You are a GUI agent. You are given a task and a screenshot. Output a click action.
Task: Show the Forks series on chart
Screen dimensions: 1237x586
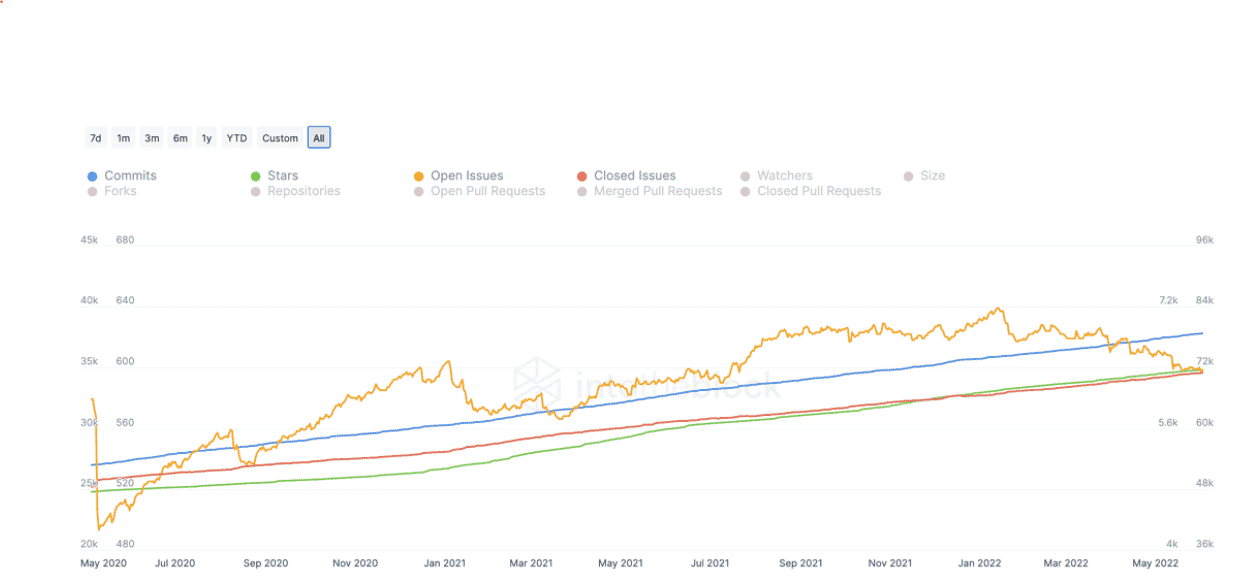pyautogui.click(x=93, y=191)
